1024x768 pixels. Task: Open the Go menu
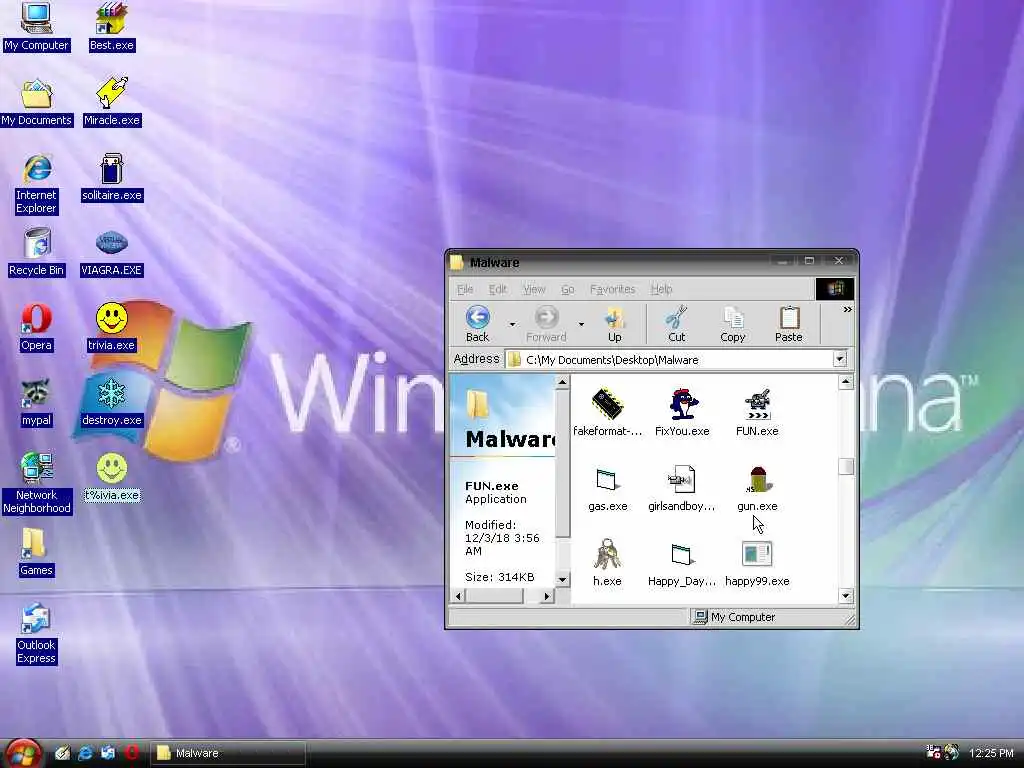pyautogui.click(x=568, y=289)
